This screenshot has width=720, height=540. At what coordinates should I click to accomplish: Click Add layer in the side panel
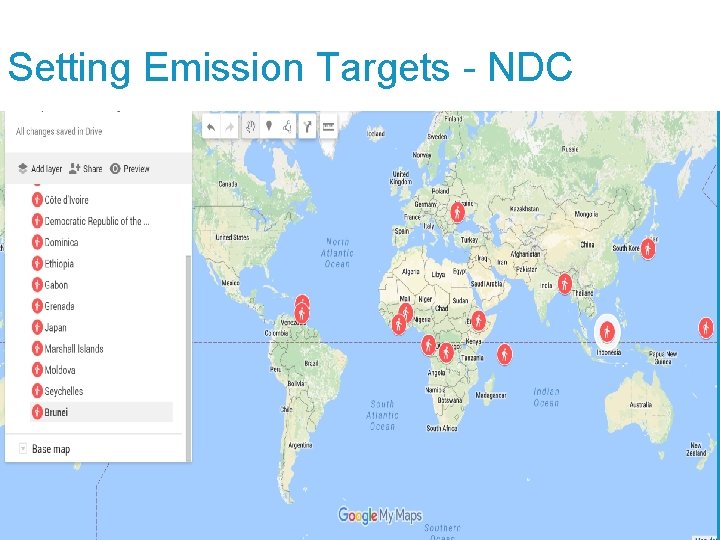coord(40,169)
